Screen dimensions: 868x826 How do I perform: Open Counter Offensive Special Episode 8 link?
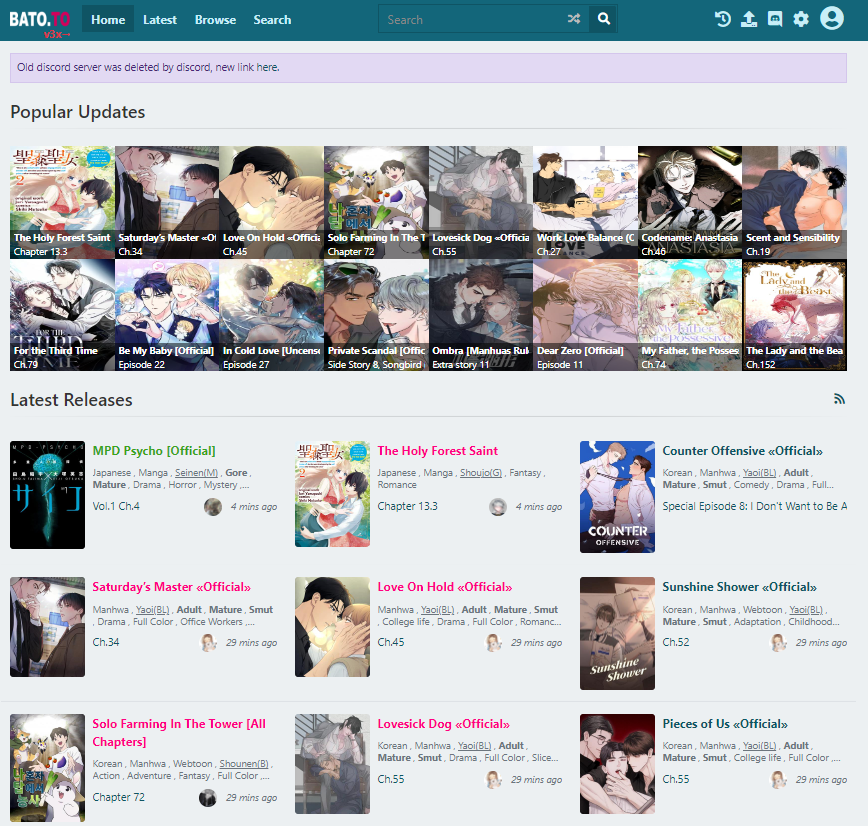coord(755,506)
